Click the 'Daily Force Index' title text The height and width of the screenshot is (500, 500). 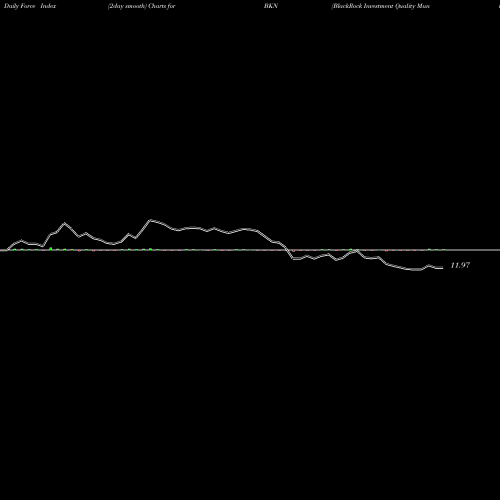[x=30, y=6]
